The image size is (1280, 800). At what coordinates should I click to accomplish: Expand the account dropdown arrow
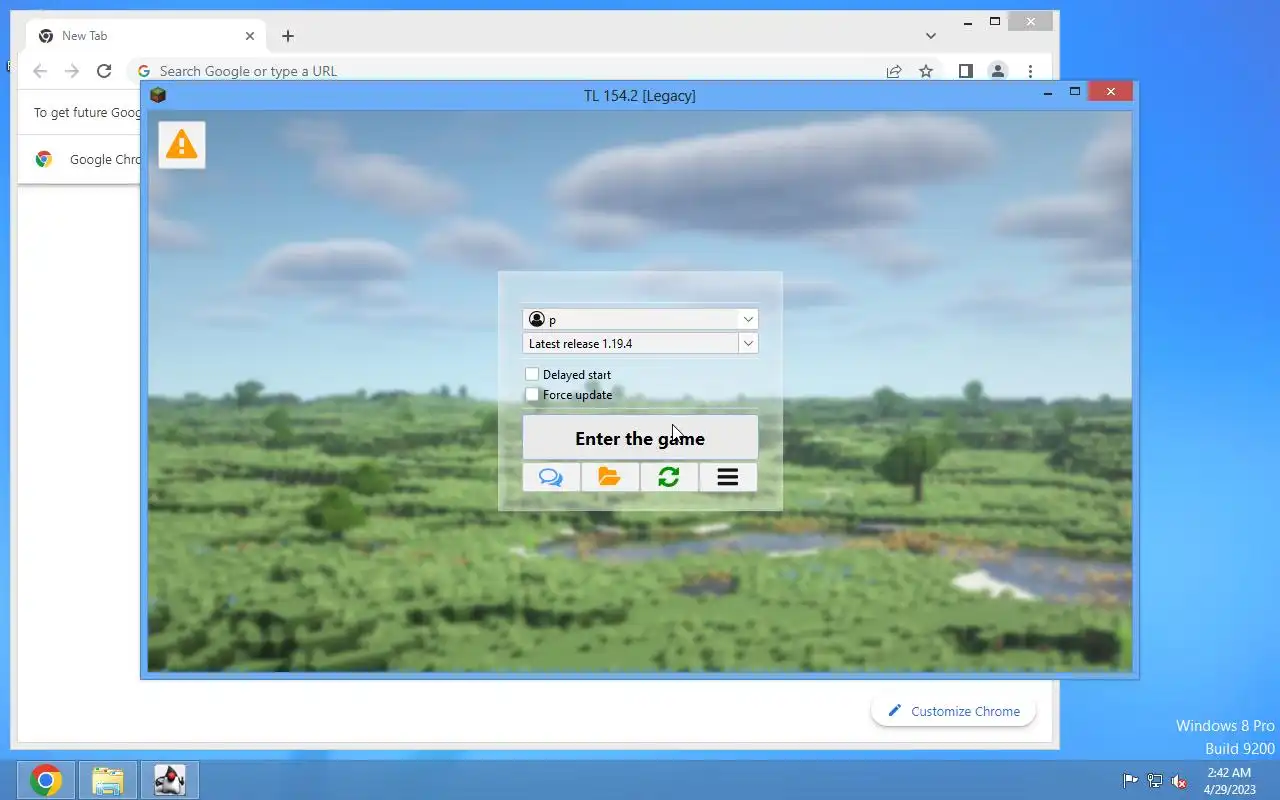tap(748, 319)
